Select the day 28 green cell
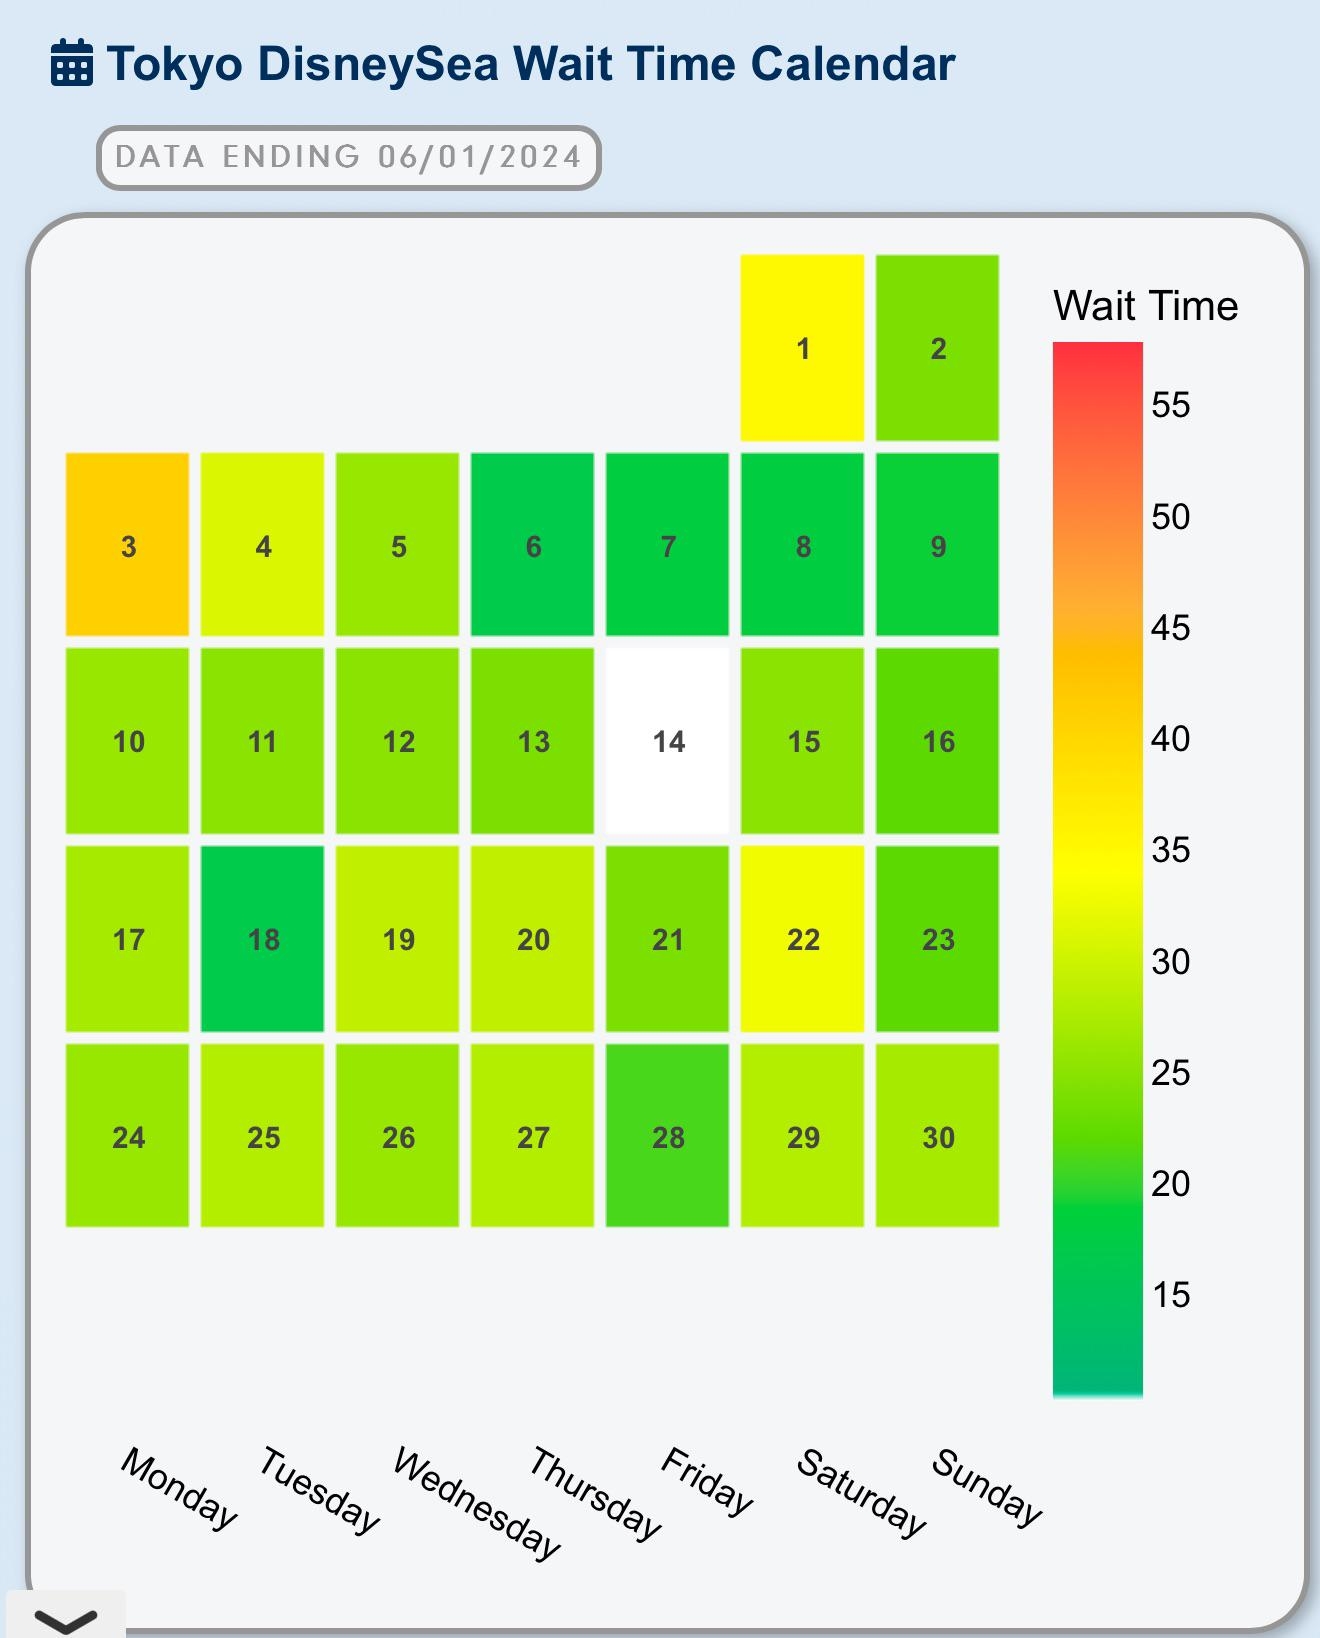Image resolution: width=1320 pixels, height=1638 pixels. pos(667,1135)
